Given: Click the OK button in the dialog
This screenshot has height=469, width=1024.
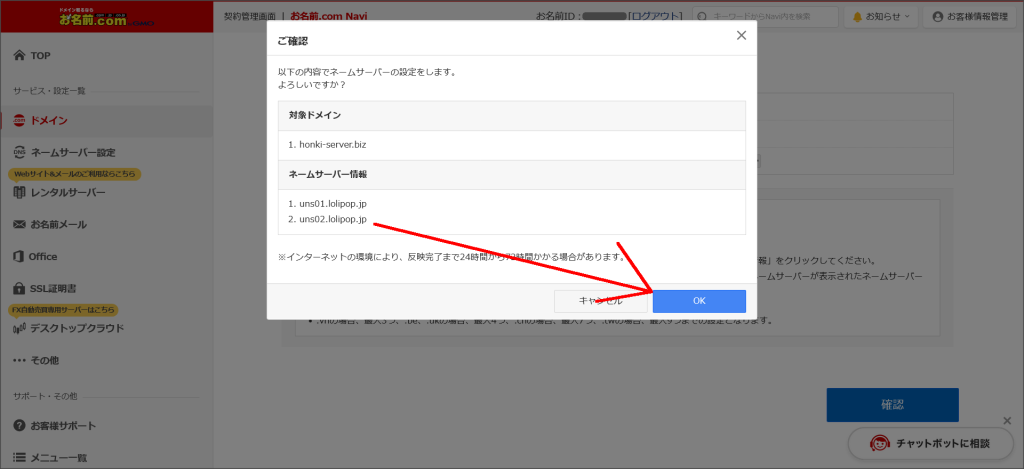Looking at the screenshot, I should click(x=699, y=301).
